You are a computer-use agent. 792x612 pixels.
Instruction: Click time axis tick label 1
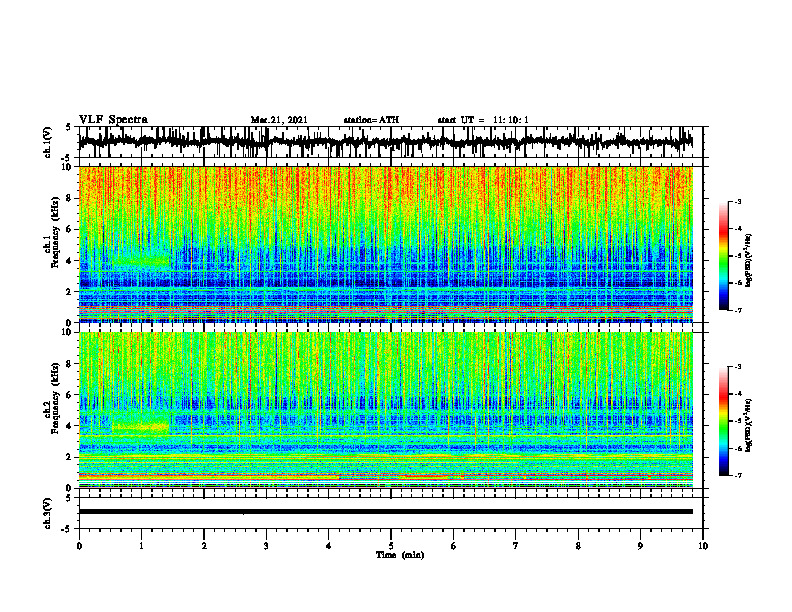141,546
